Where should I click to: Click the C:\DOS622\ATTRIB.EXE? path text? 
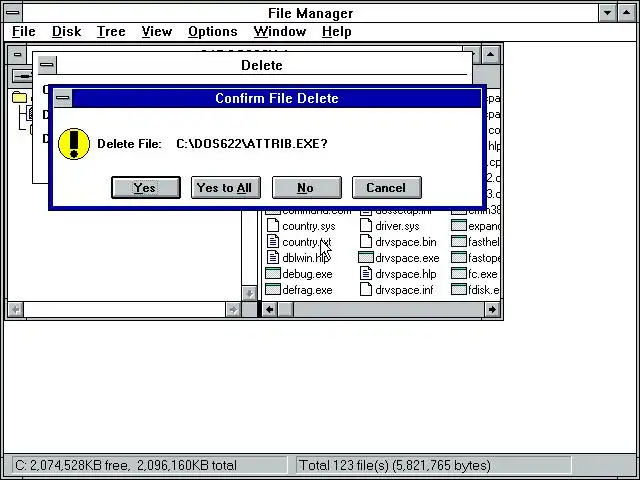click(x=252, y=144)
